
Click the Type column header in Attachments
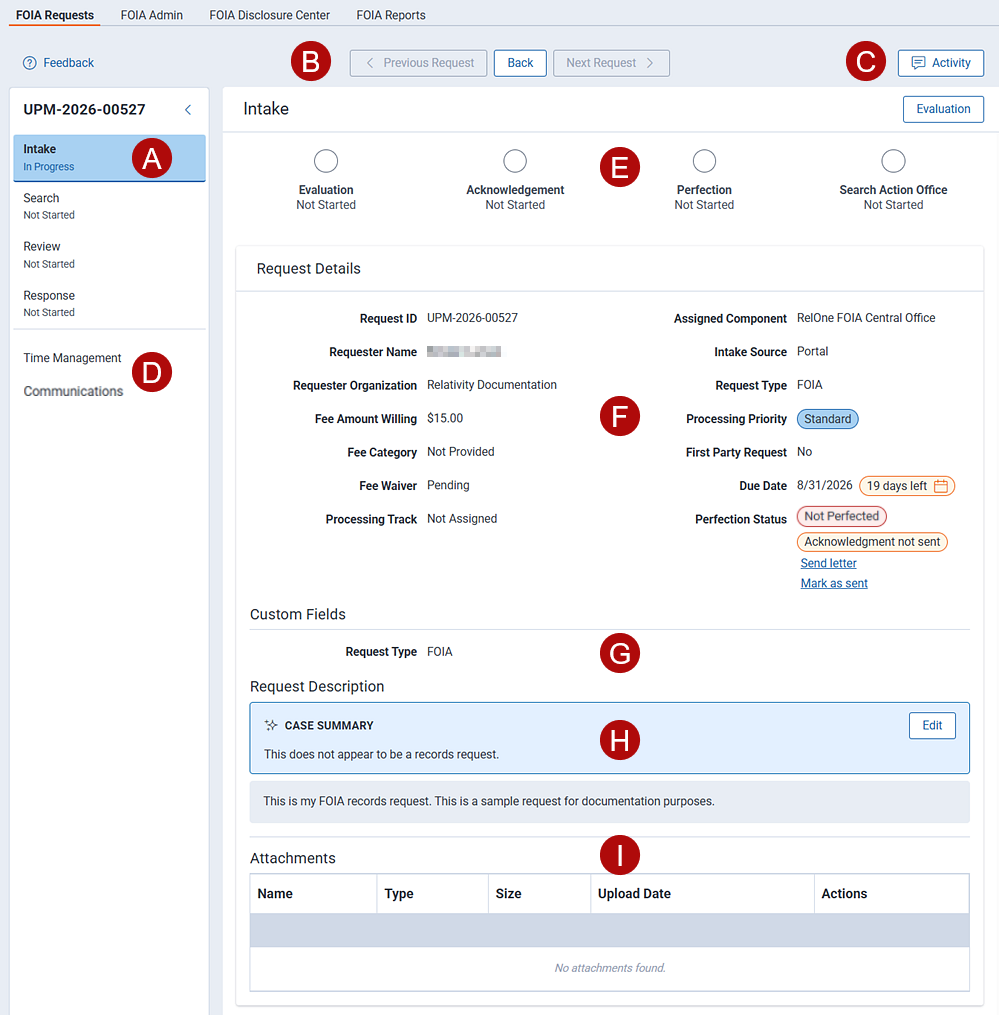(432, 894)
